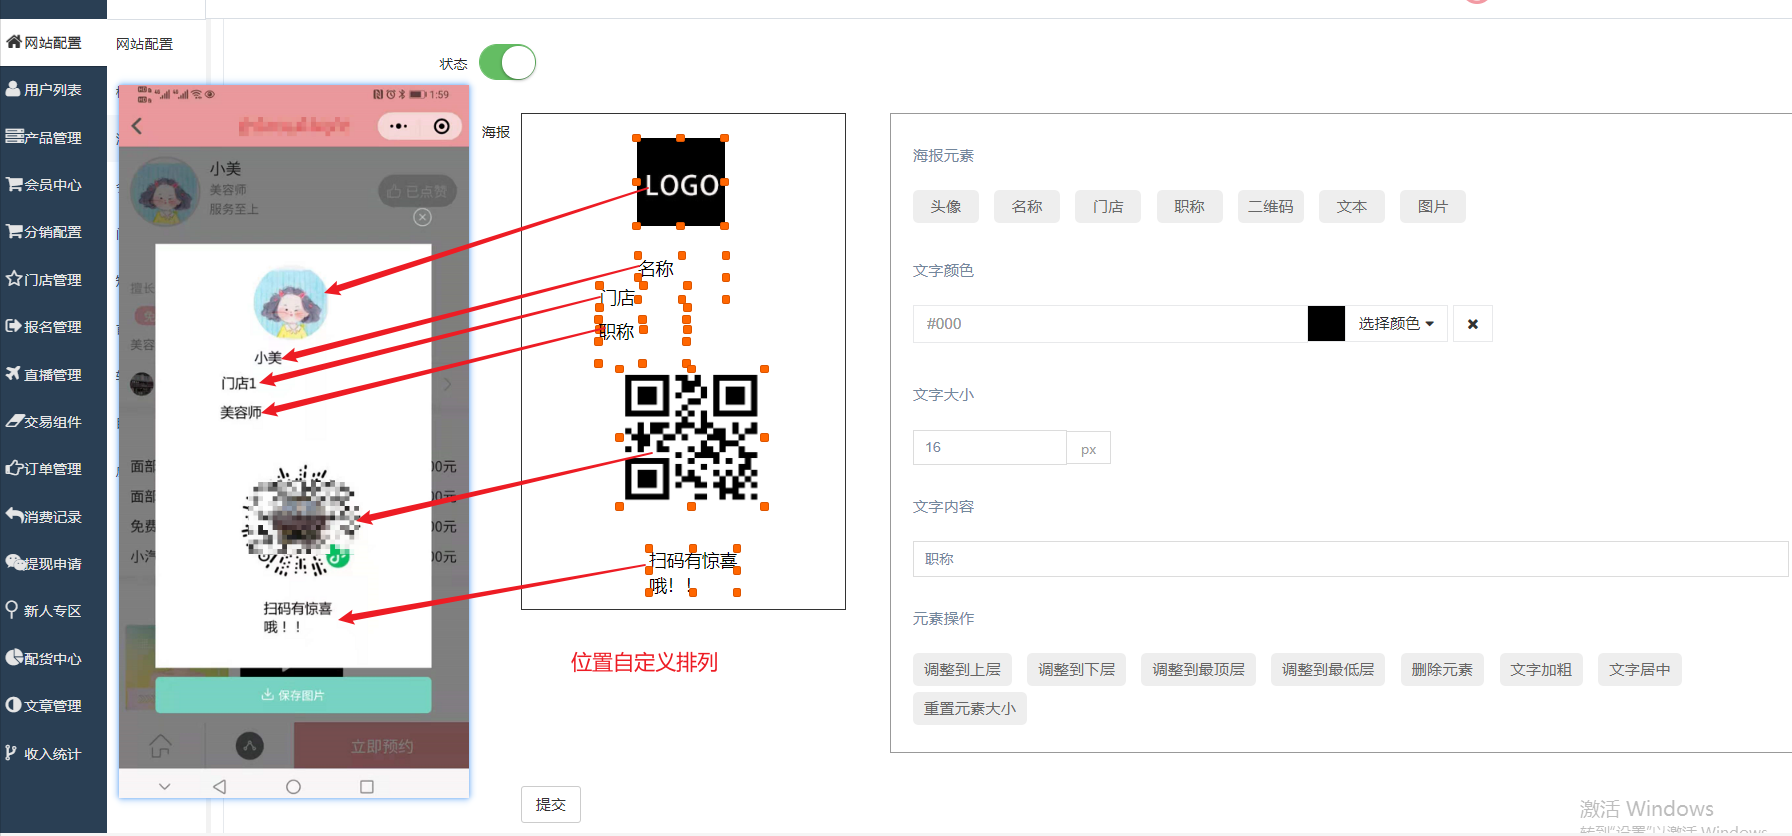The image size is (1792, 836).
Task: Click the 报名管理 sidebar icon
Action: click(x=13, y=326)
